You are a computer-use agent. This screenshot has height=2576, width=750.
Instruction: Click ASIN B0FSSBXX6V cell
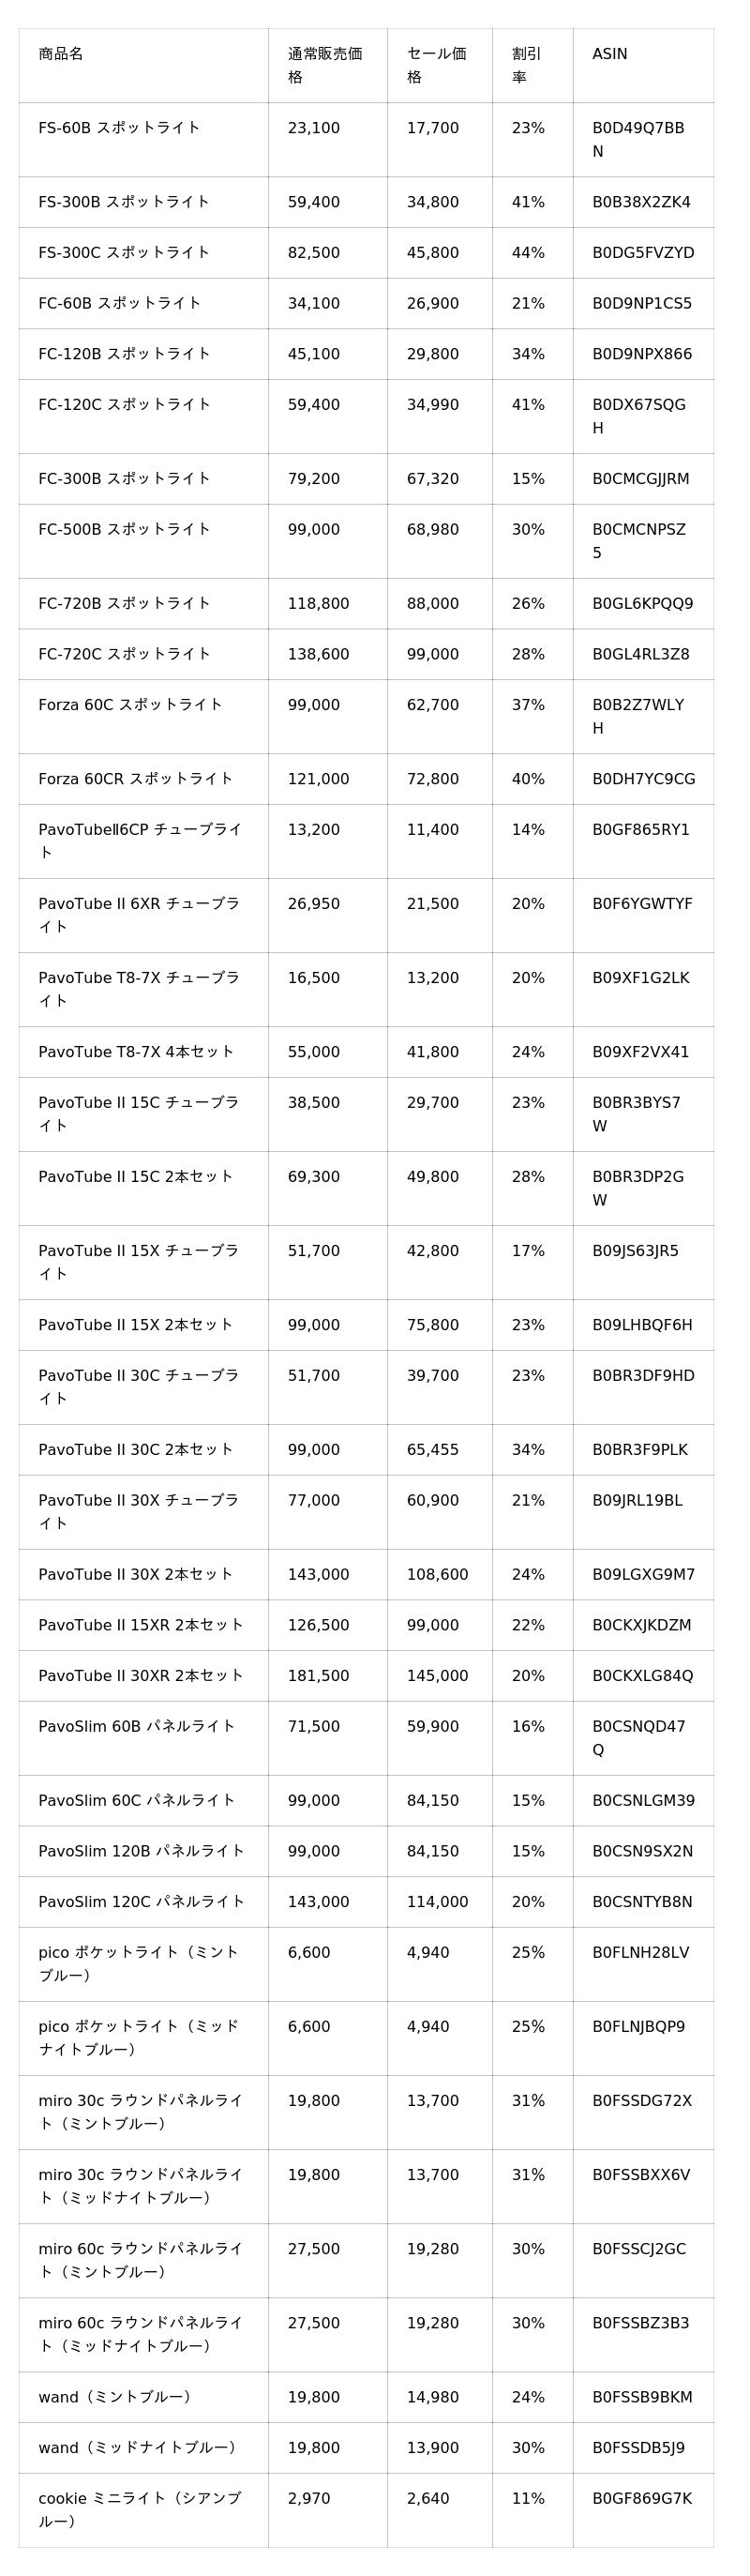(641, 2175)
